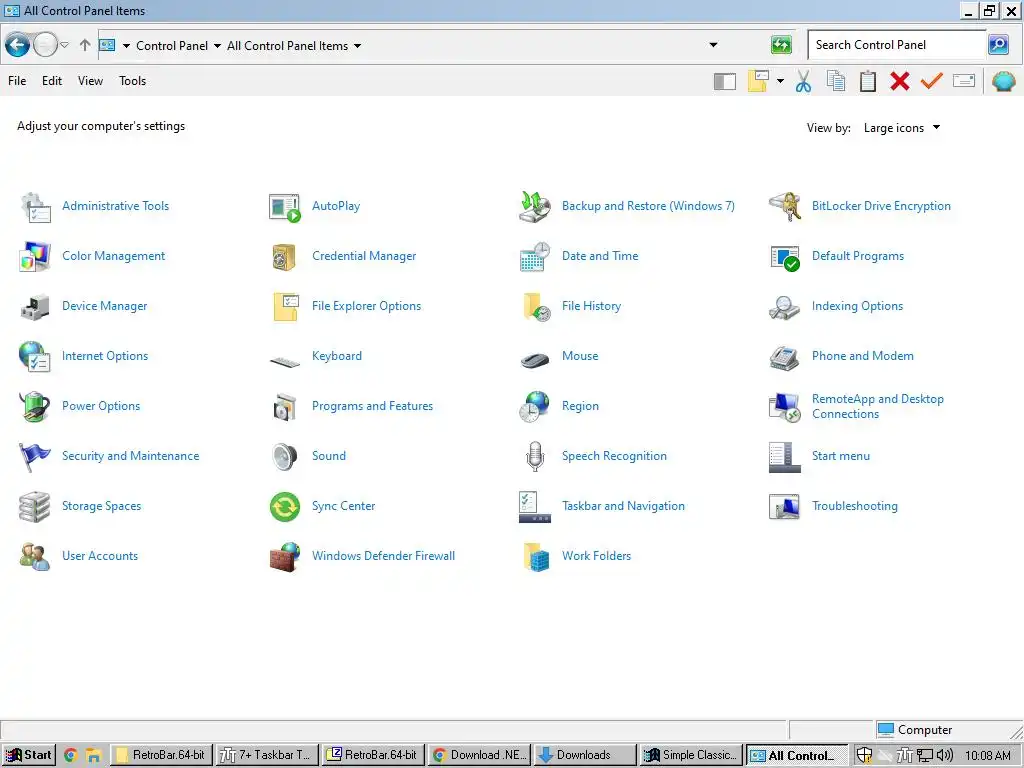Open the Security and Maintenance link
The width and height of the screenshot is (1024, 768).
[x=131, y=456]
